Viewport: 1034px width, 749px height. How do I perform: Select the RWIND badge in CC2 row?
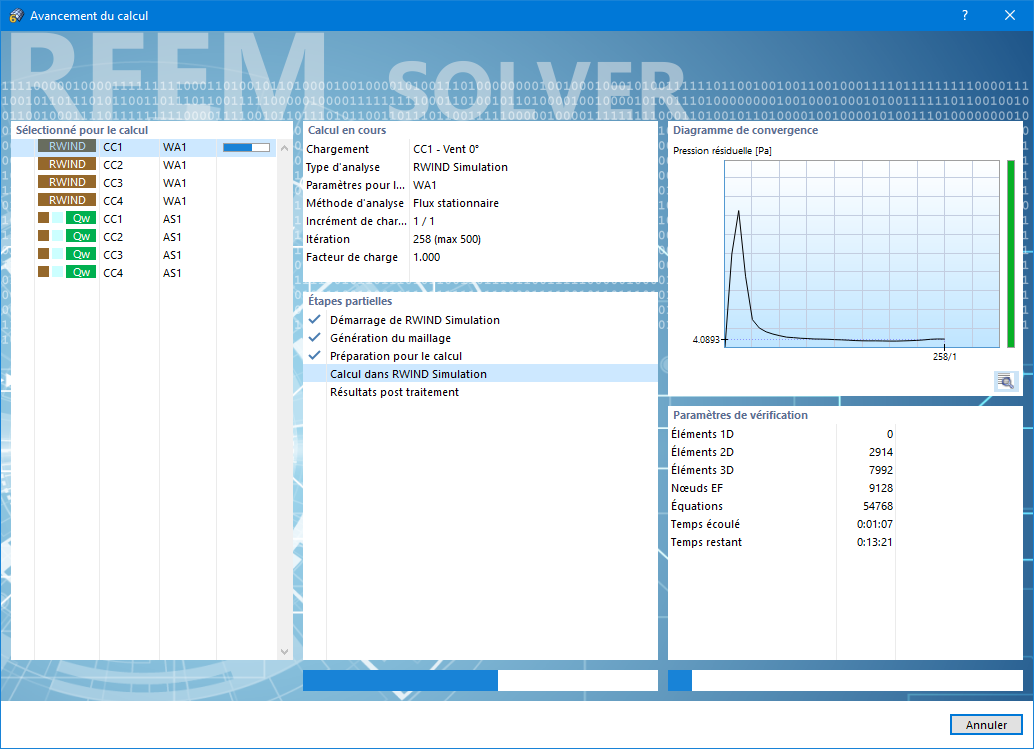67,164
